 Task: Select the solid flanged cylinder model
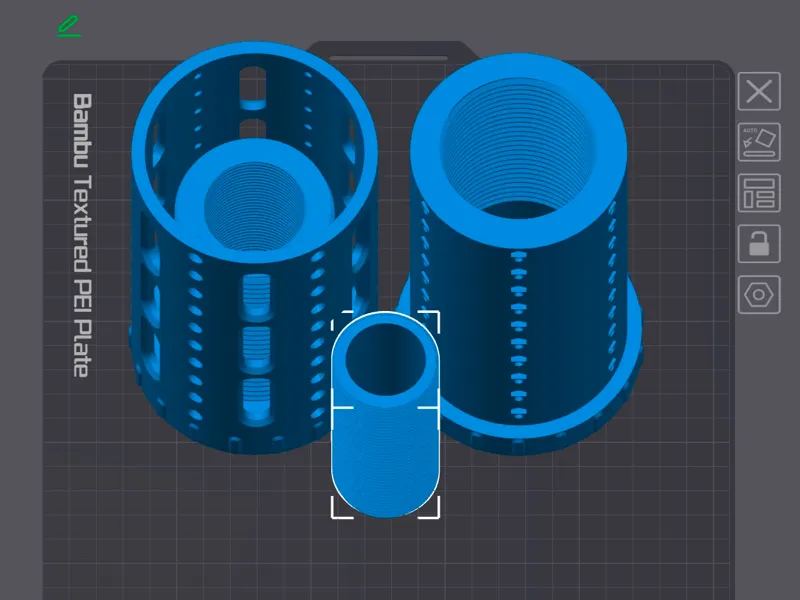click(520, 255)
